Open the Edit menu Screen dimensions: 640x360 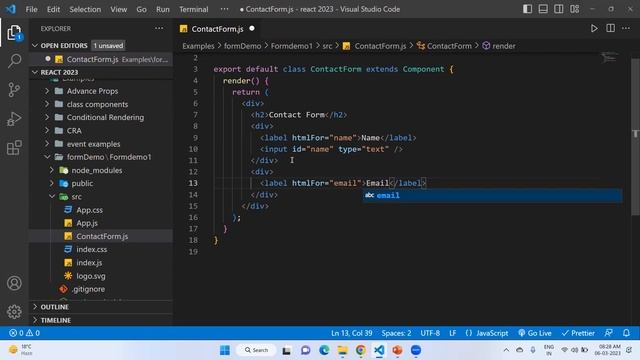coord(53,9)
